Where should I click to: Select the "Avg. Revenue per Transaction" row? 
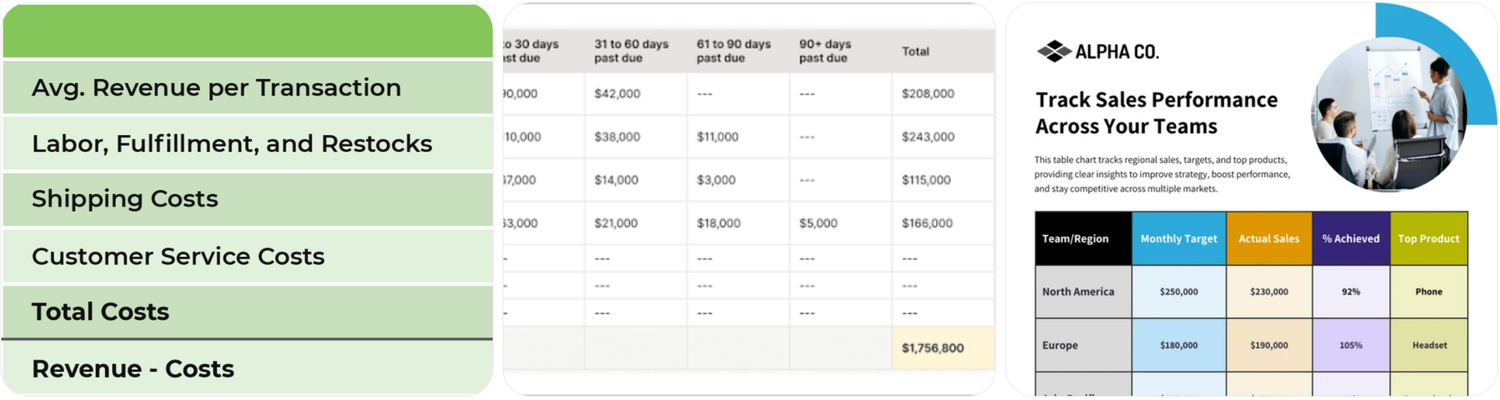tap(248, 87)
